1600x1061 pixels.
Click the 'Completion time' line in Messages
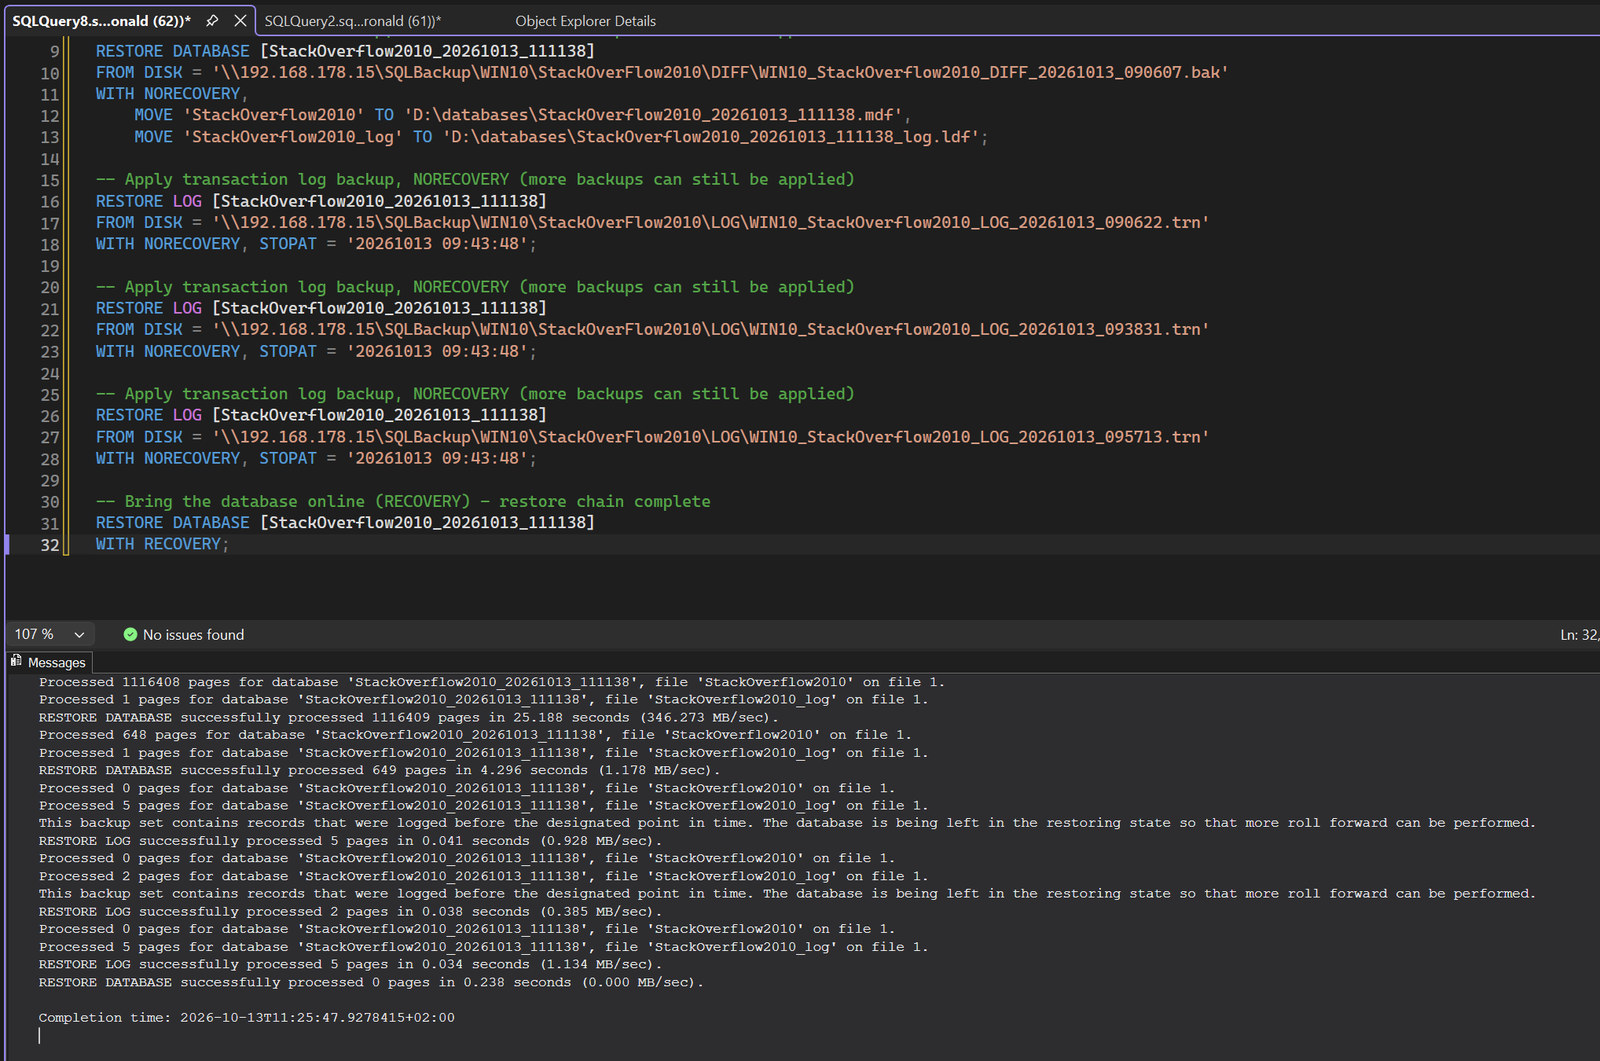(x=246, y=1018)
